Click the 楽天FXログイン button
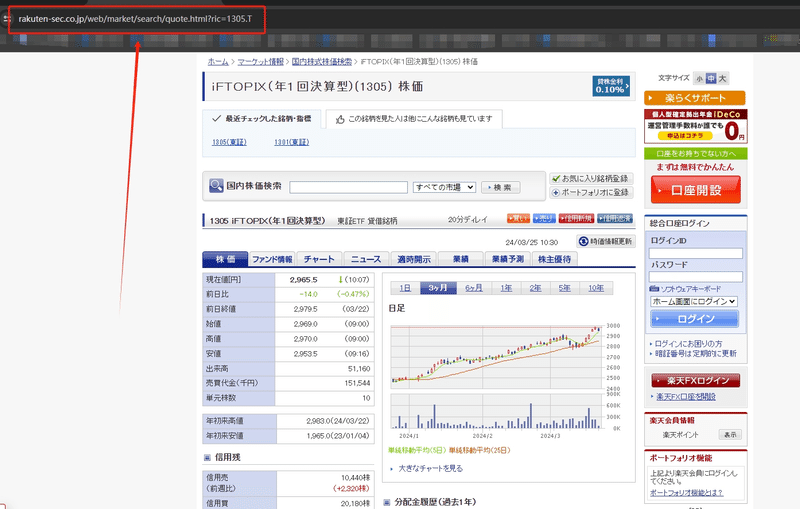Viewport: 800px width, 509px height. point(695,380)
